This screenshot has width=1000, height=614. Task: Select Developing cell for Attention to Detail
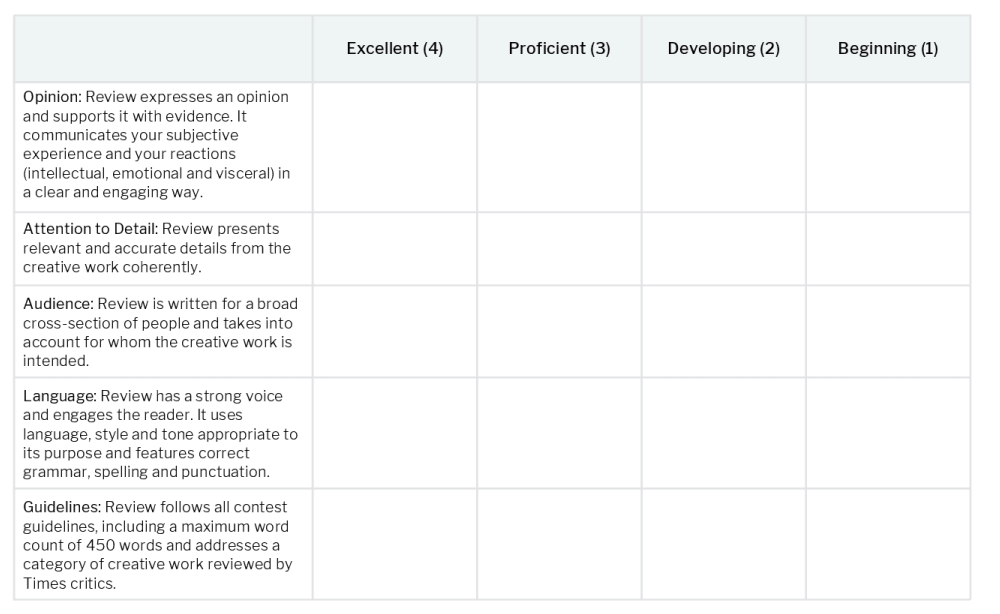[x=723, y=249]
